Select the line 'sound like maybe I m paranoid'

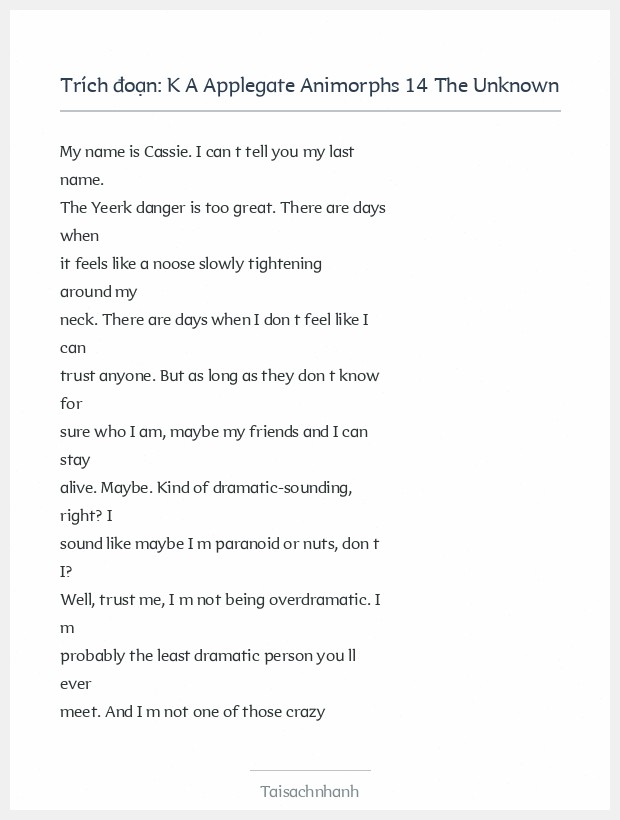pyautogui.click(x=219, y=544)
